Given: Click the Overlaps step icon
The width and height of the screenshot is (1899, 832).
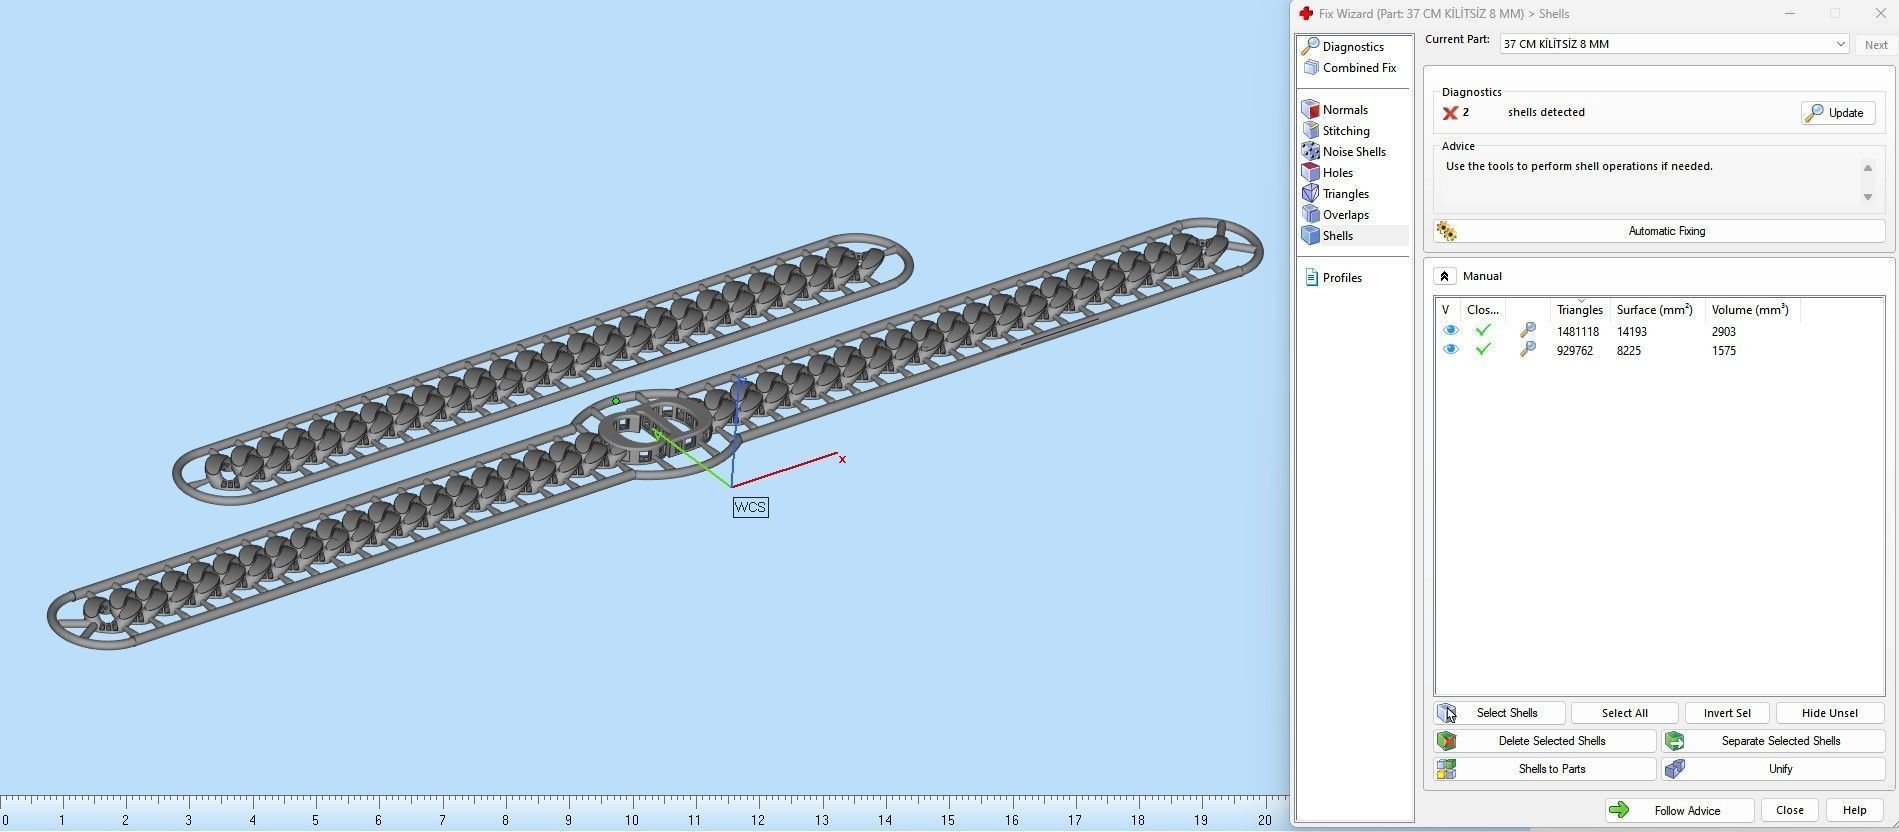Looking at the screenshot, I should pyautogui.click(x=1311, y=215).
